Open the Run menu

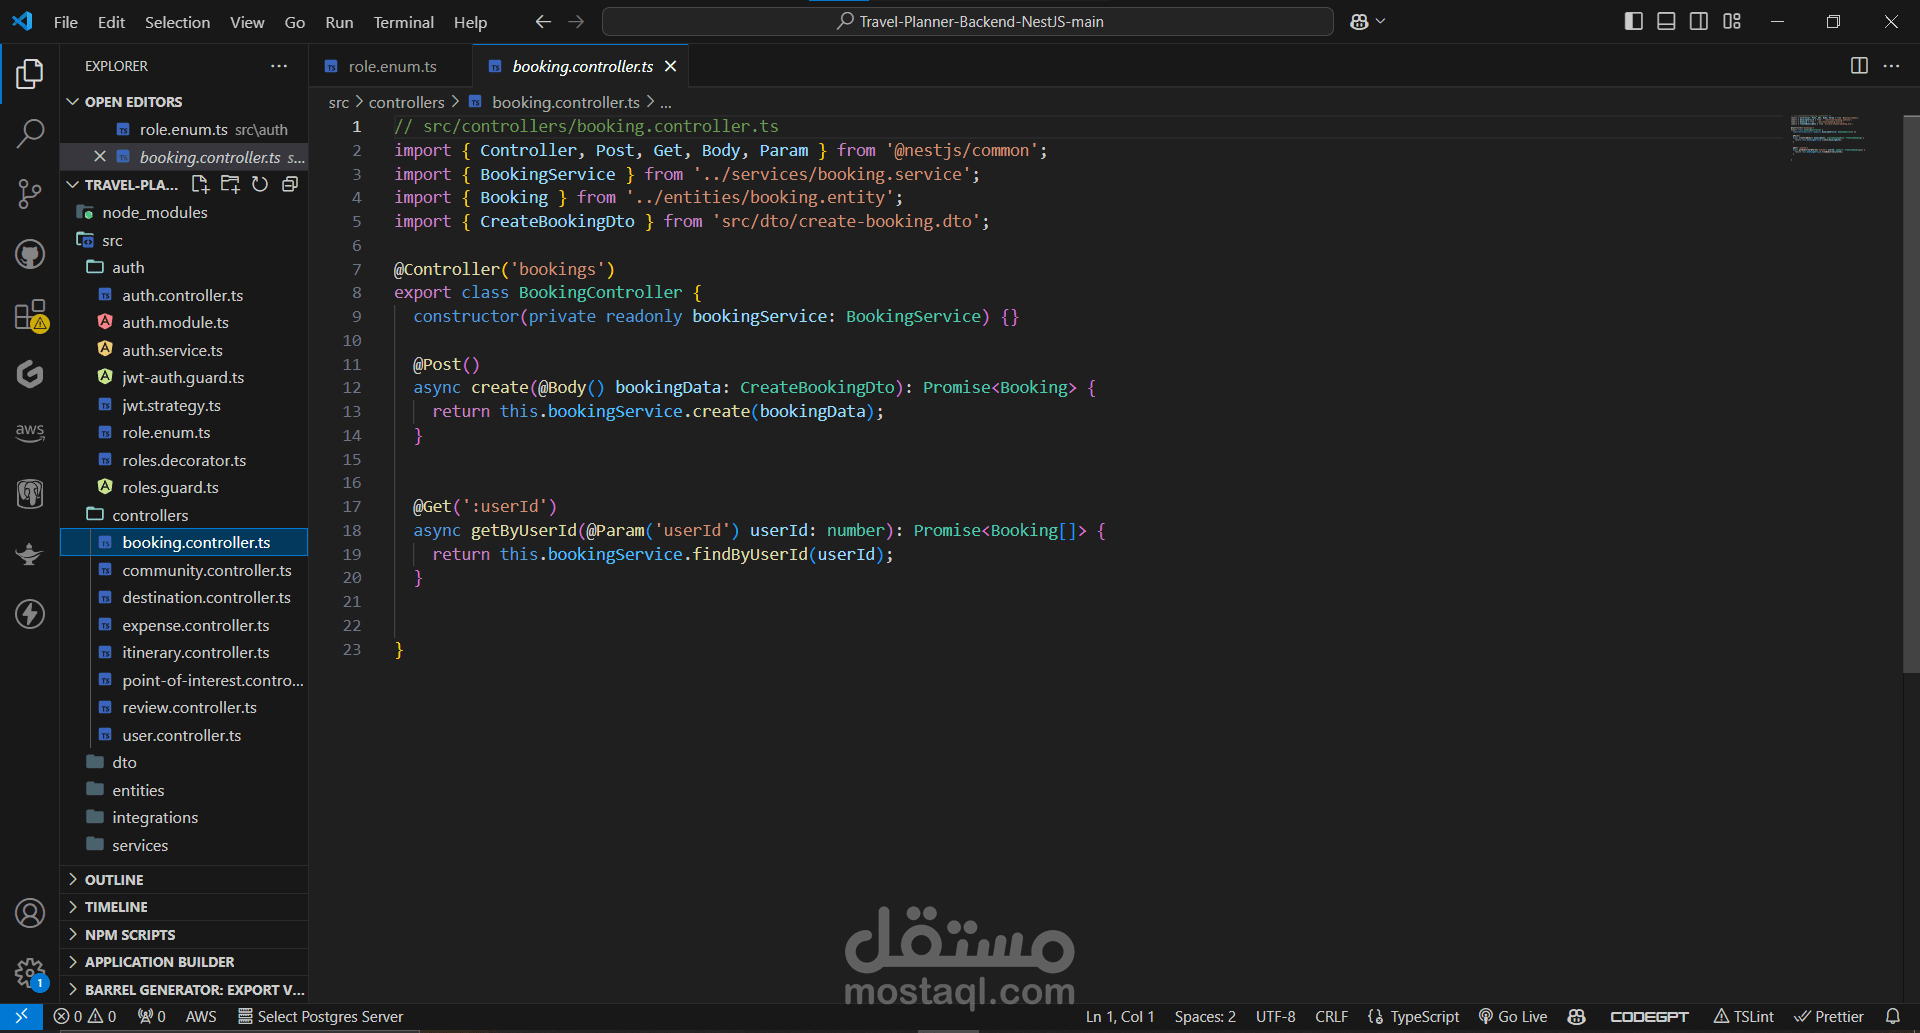click(339, 22)
